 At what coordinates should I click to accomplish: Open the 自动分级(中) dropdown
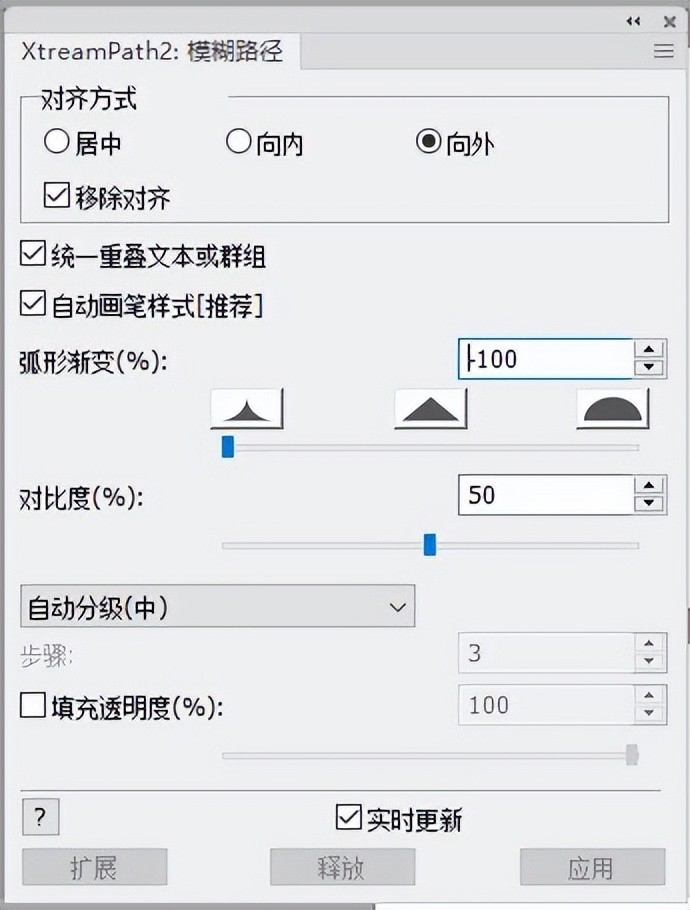coord(217,606)
